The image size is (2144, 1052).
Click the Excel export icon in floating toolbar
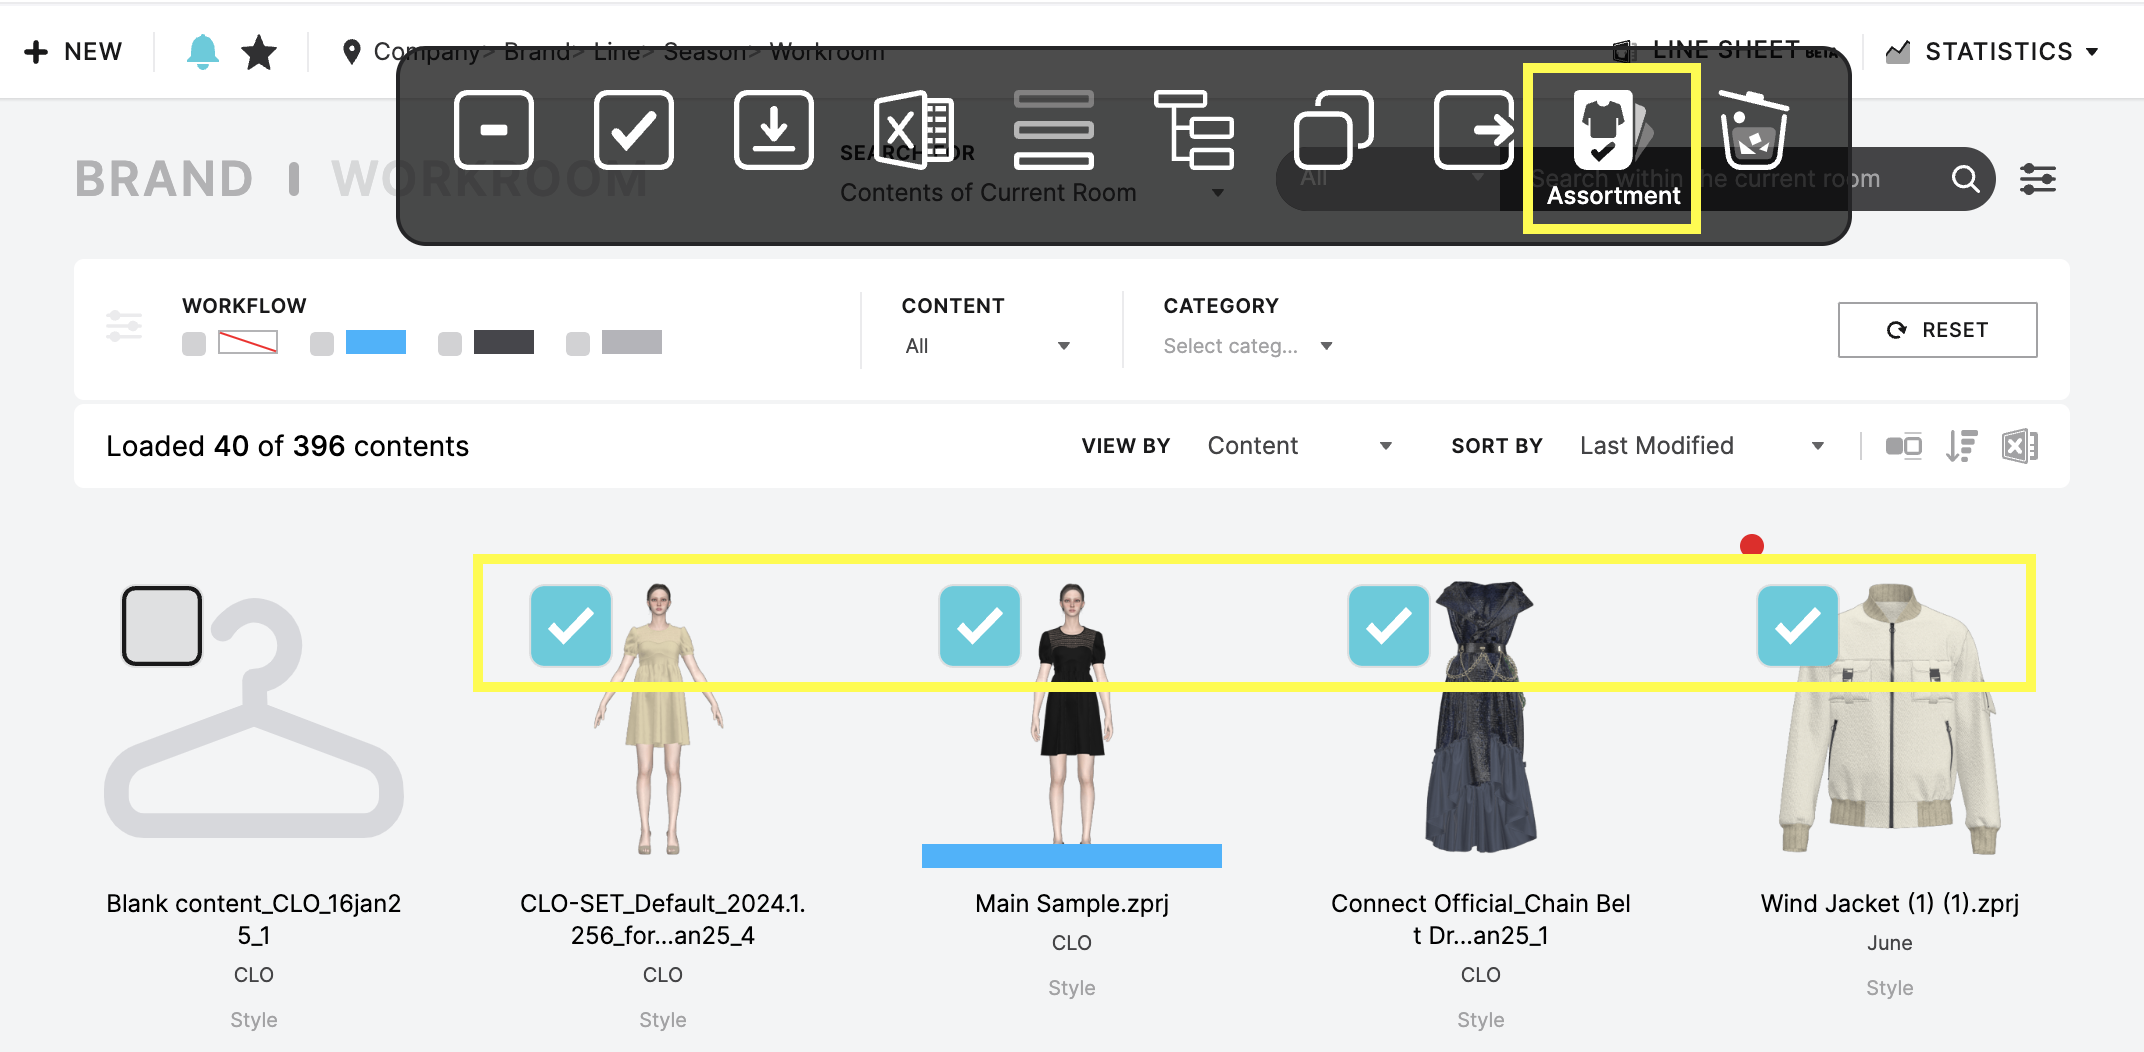(x=913, y=130)
